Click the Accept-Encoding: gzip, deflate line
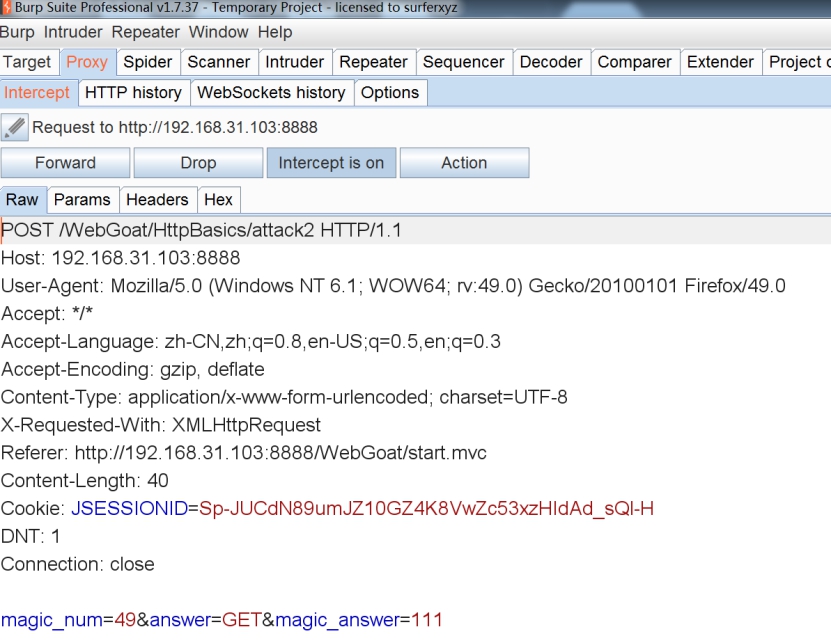The image size is (831, 644). coord(132,369)
